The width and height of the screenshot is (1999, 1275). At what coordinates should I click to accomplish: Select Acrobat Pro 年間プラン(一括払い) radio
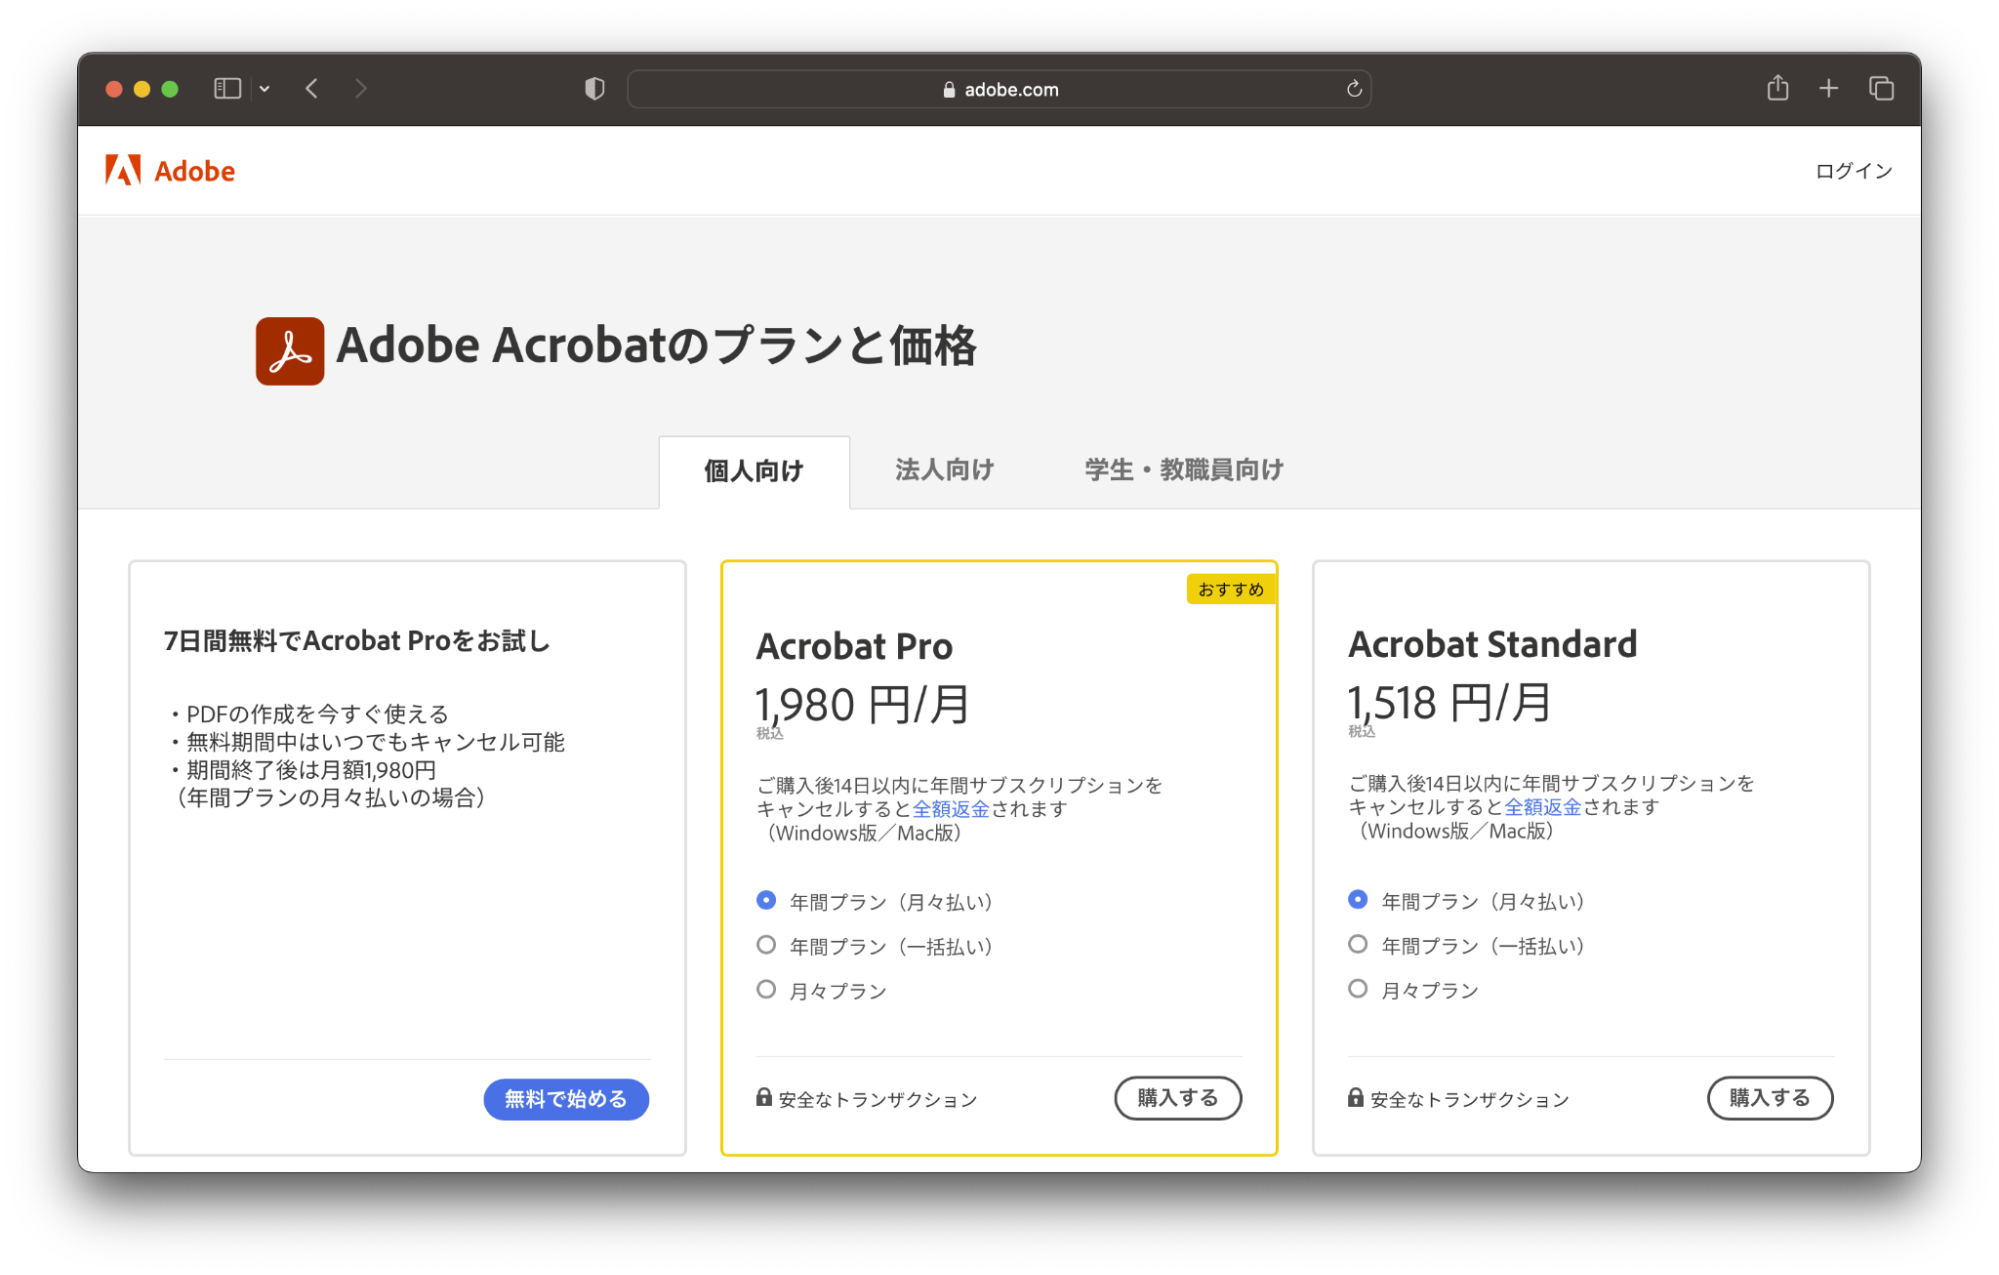tap(766, 945)
